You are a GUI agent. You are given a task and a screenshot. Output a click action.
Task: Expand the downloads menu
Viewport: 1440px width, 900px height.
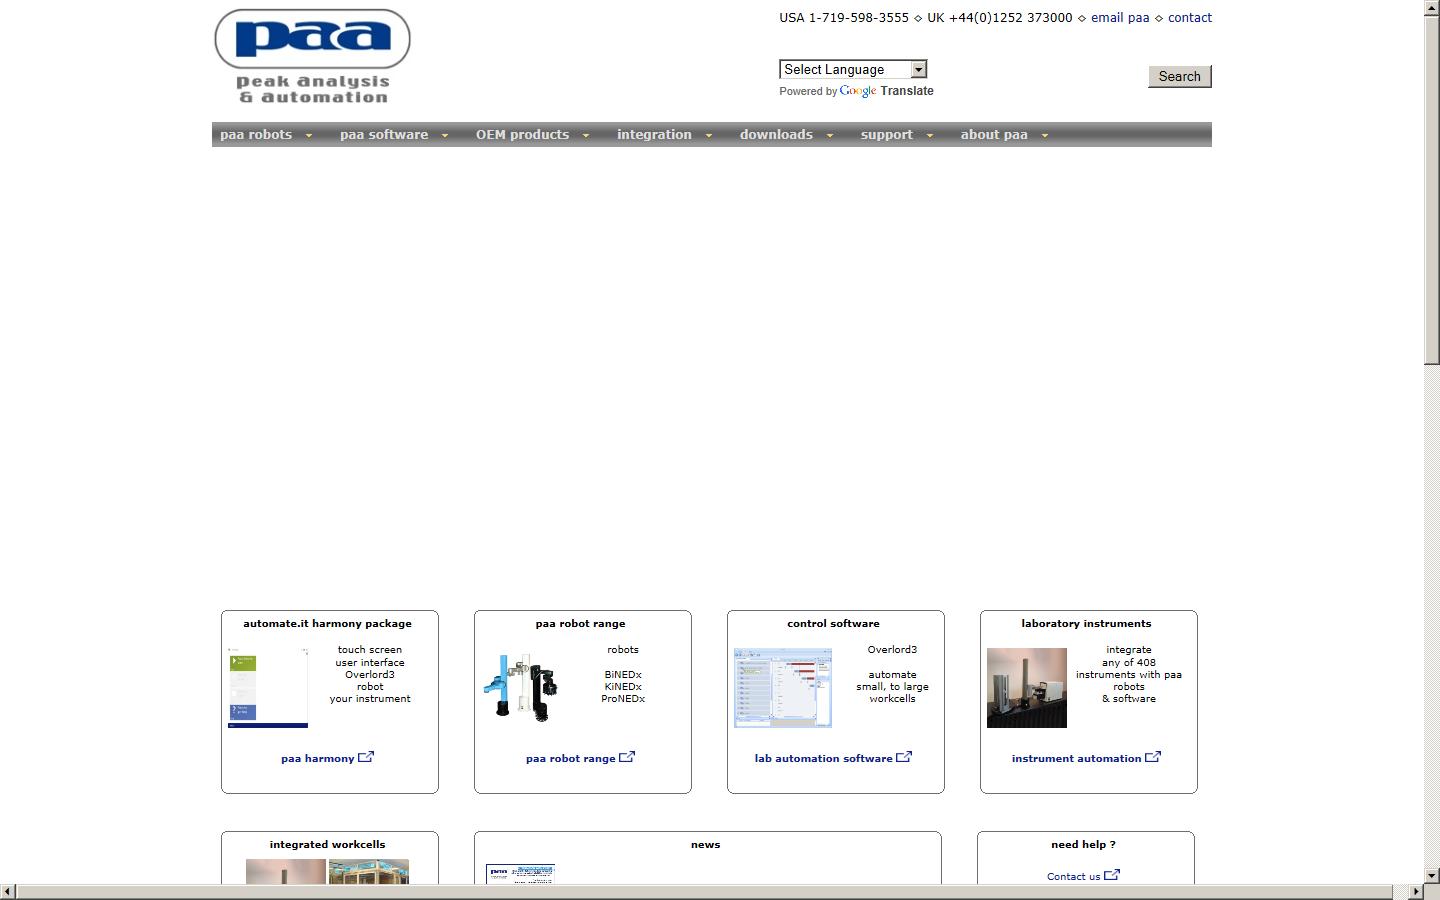click(x=785, y=135)
